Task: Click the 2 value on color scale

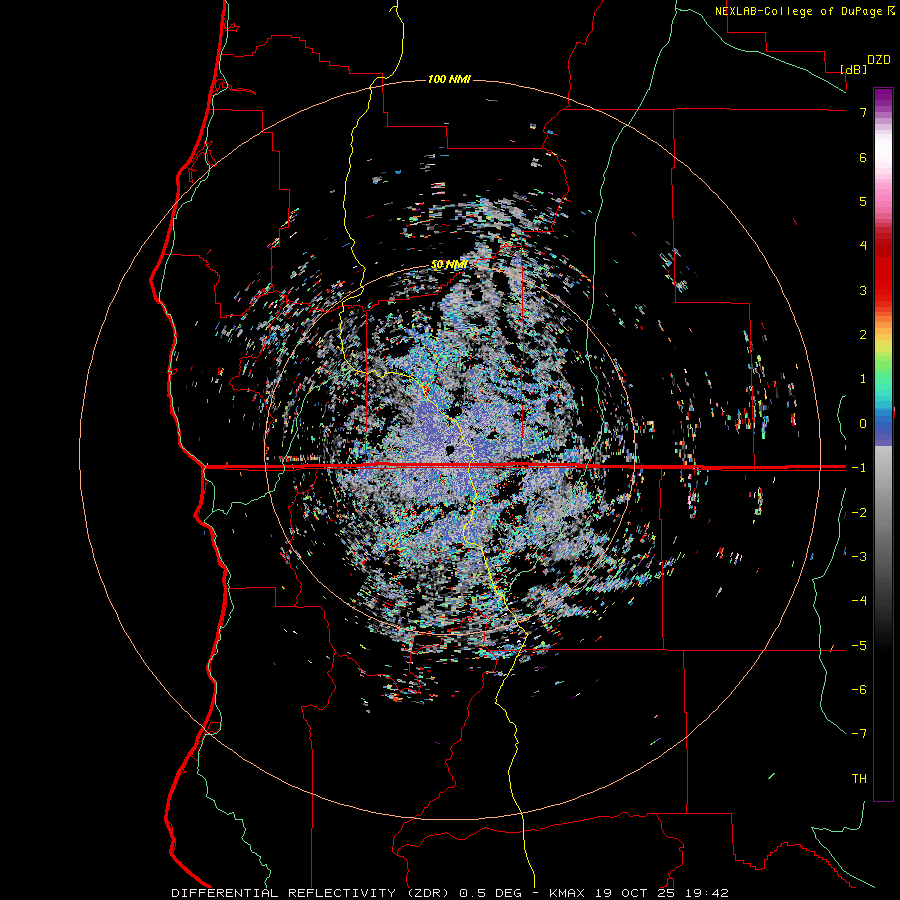Action: coord(863,335)
